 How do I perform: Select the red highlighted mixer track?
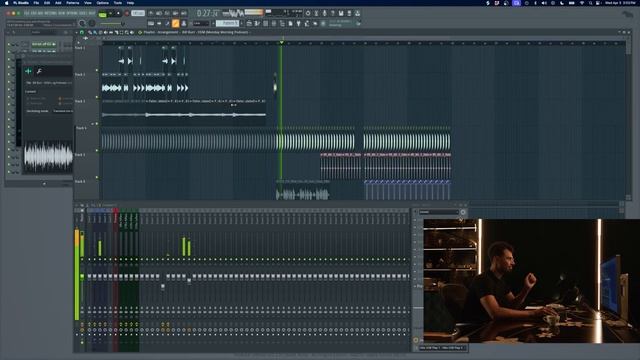click(x=116, y=280)
